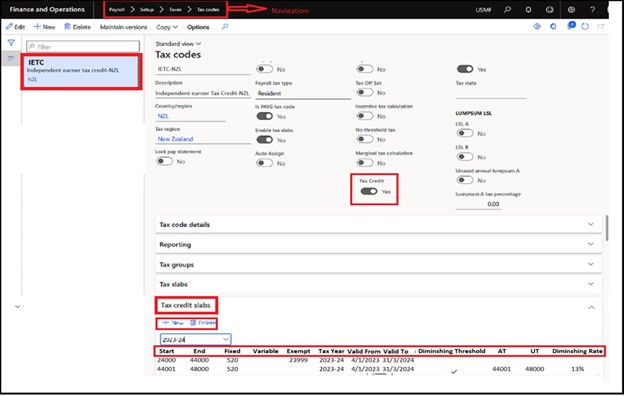Toggle the LSL B switch
Viewport: 624px width, 396px height.
click(465, 156)
